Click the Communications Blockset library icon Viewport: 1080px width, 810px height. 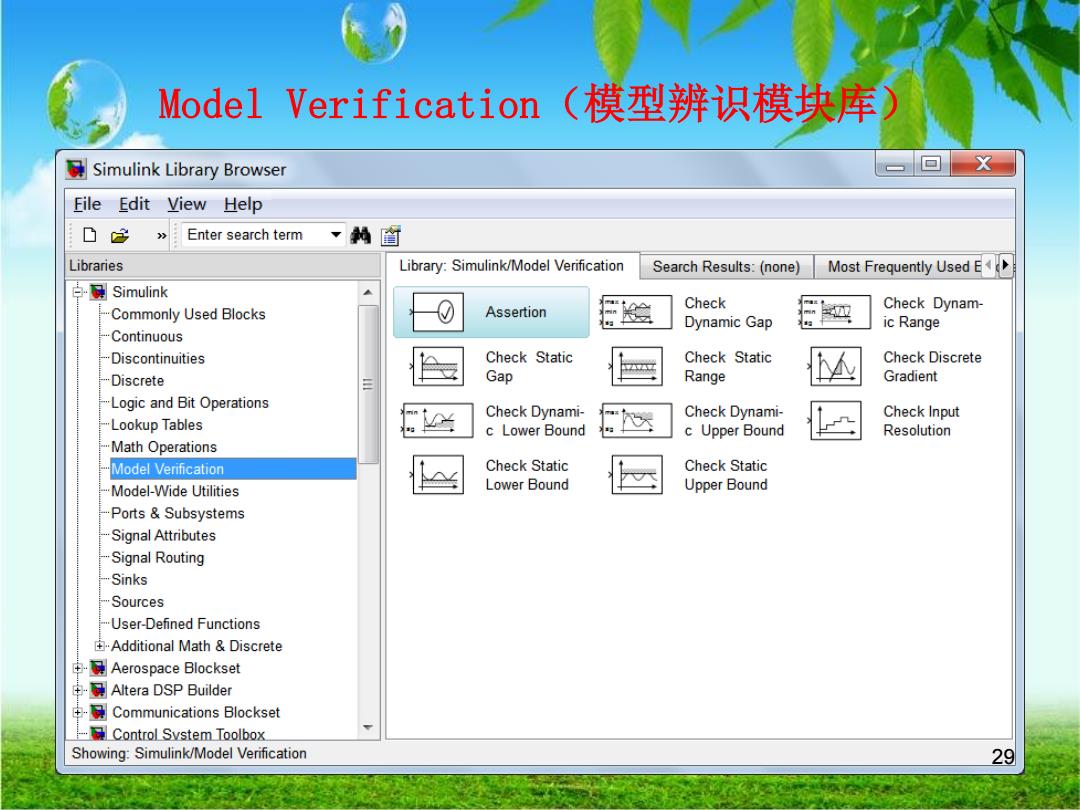[98, 712]
